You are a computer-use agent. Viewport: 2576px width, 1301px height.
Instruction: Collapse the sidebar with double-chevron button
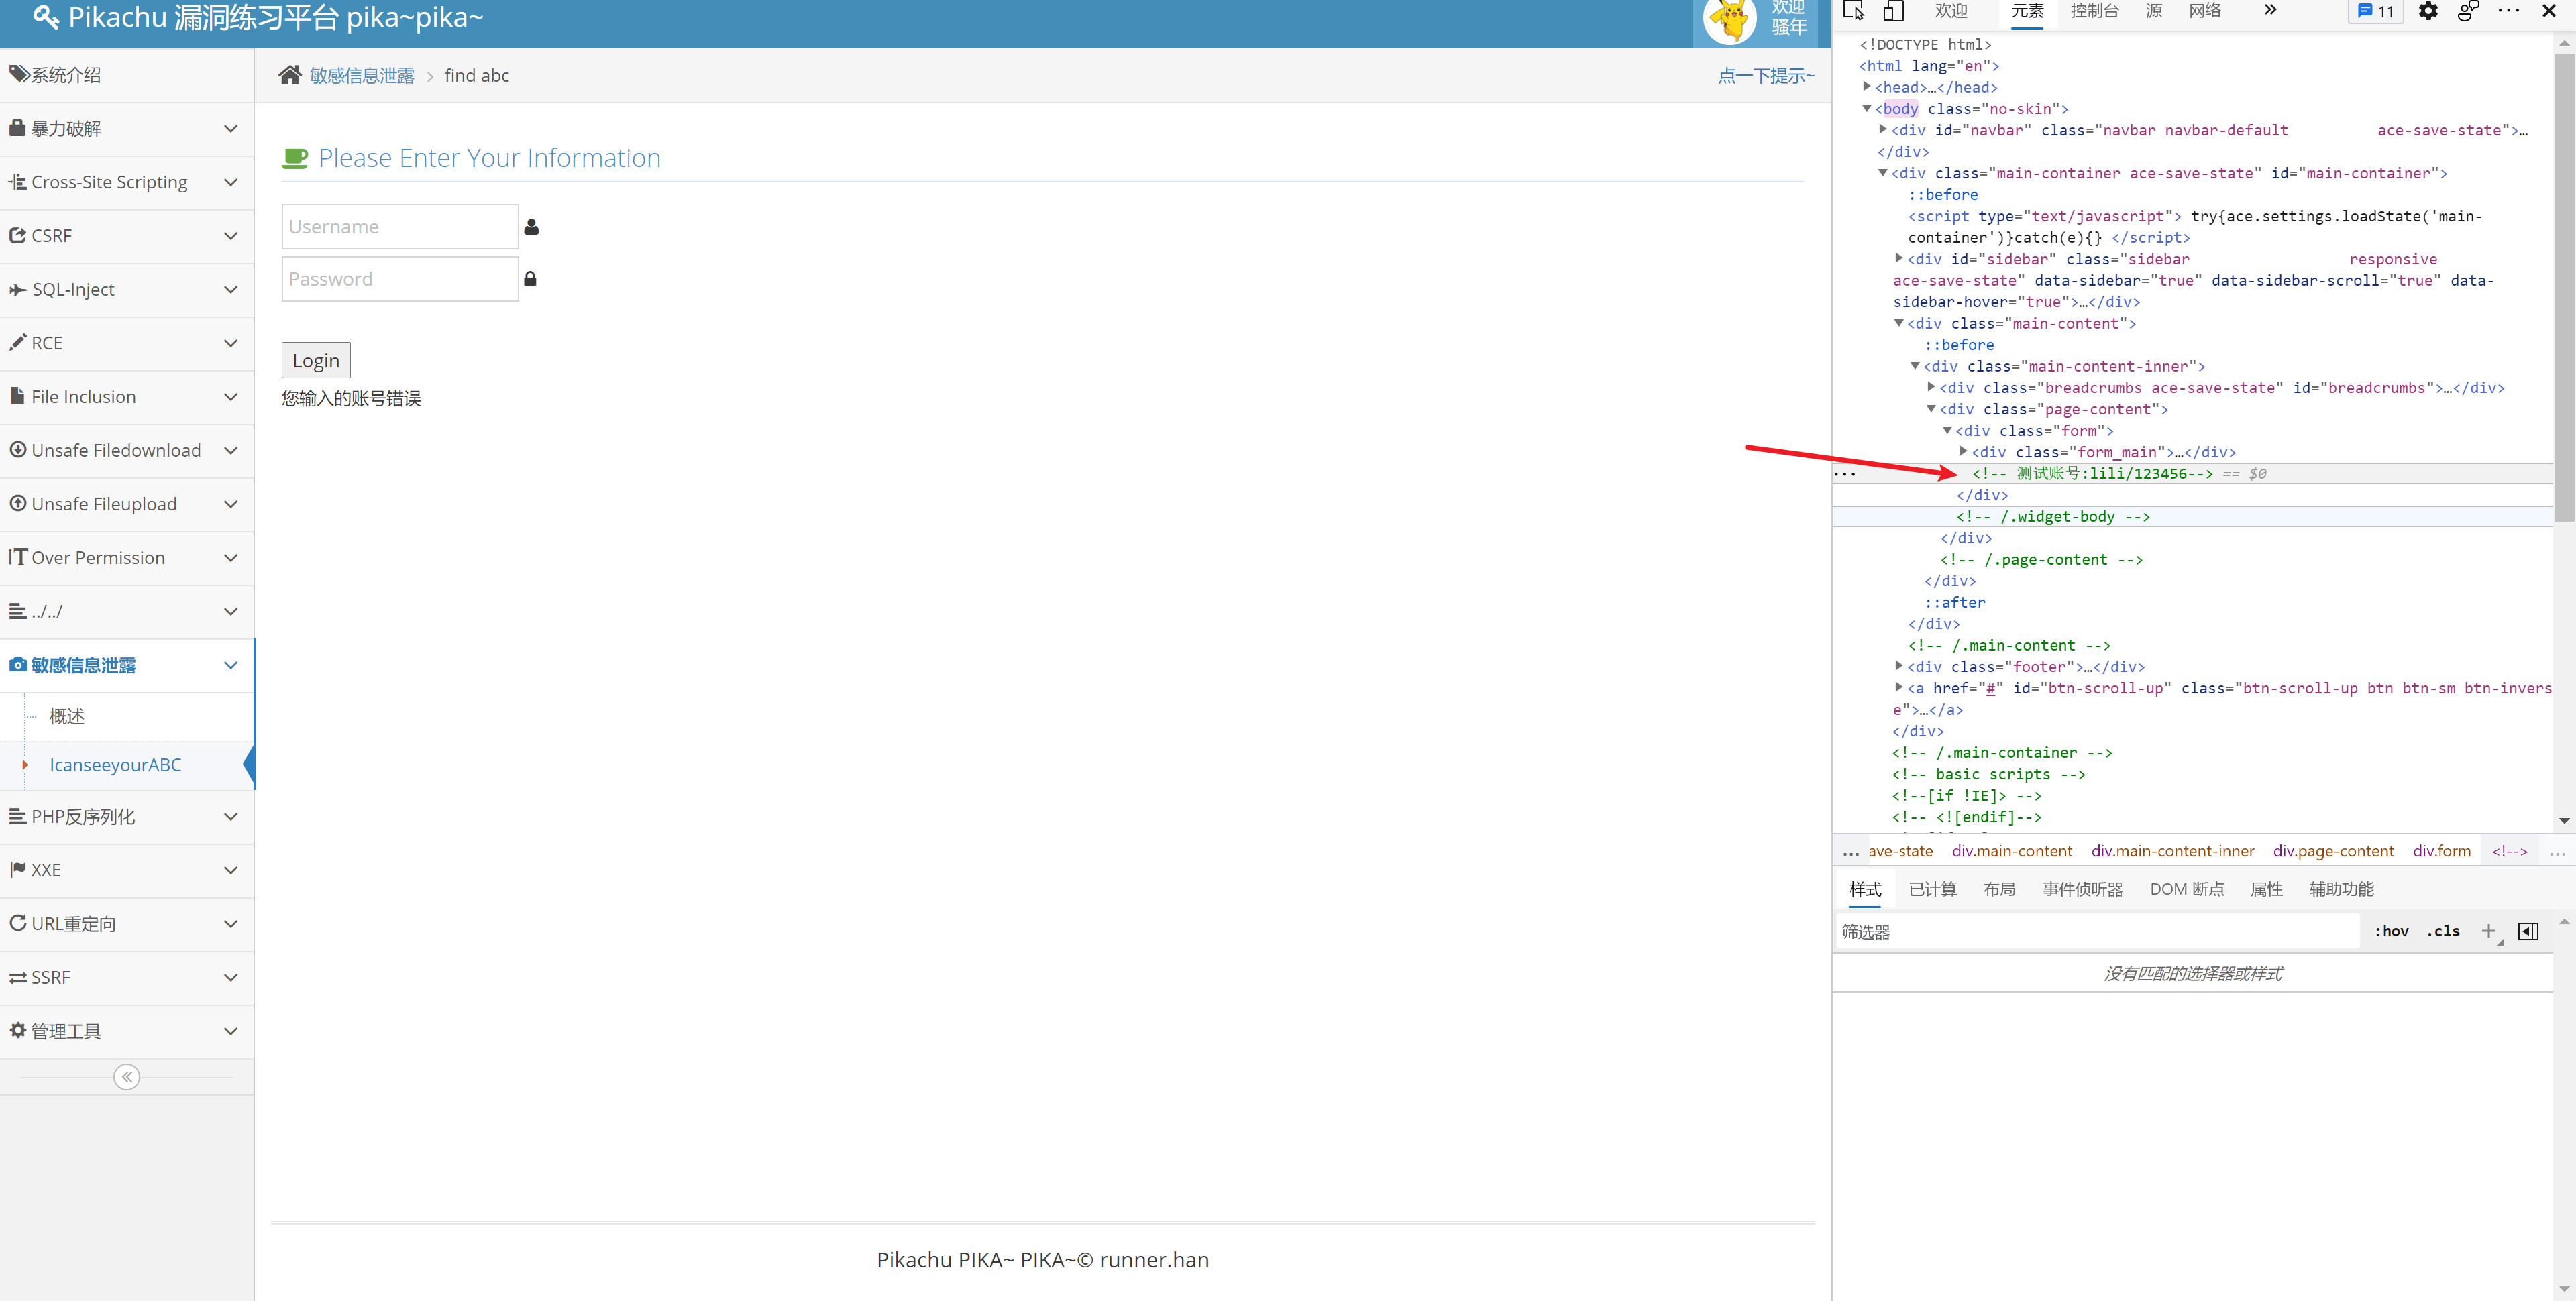point(127,1077)
